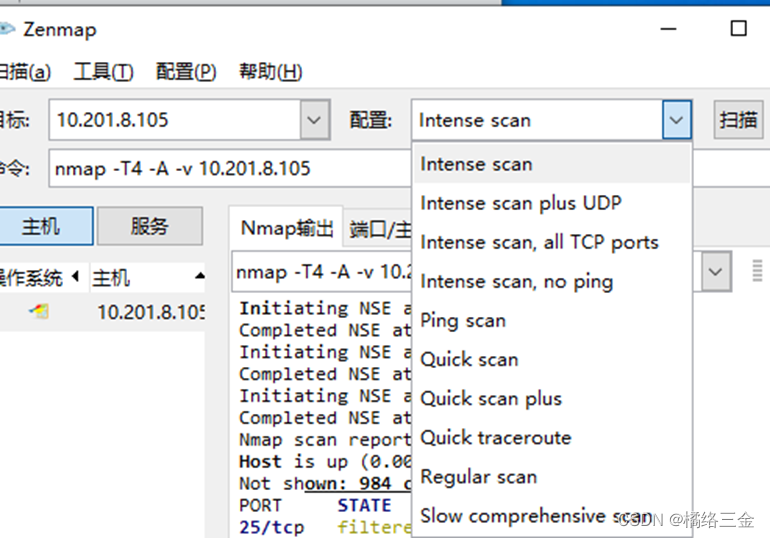Viewport: 770px width, 538px height.
Task: Click the 'Host is up' output line
Action: [325, 462]
